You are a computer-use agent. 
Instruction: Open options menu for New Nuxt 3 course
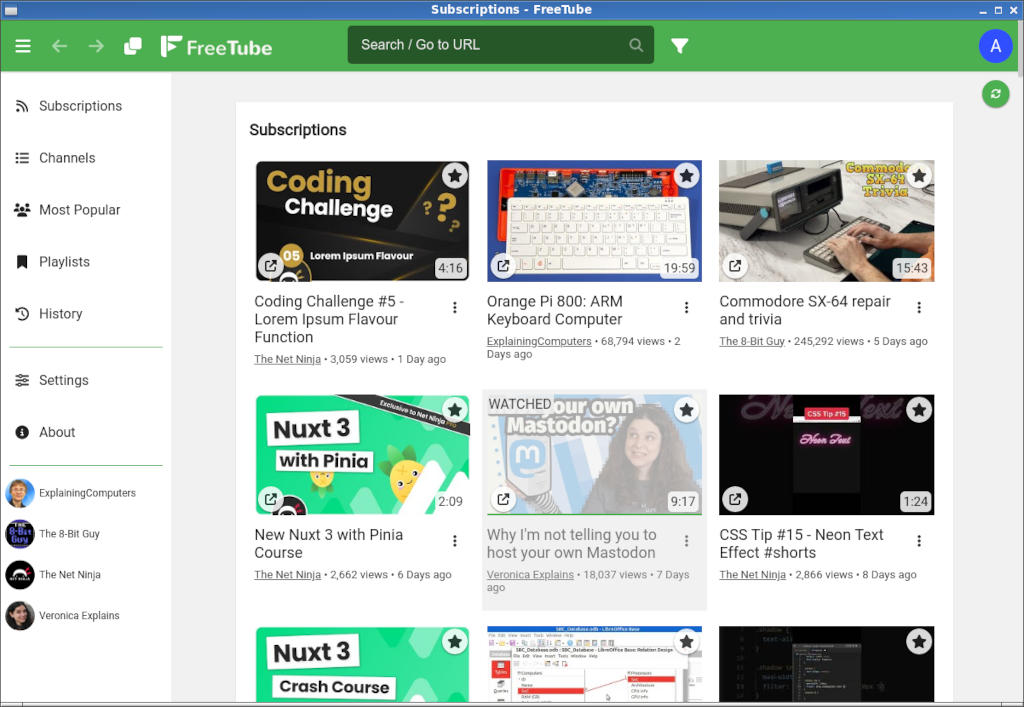click(x=455, y=541)
